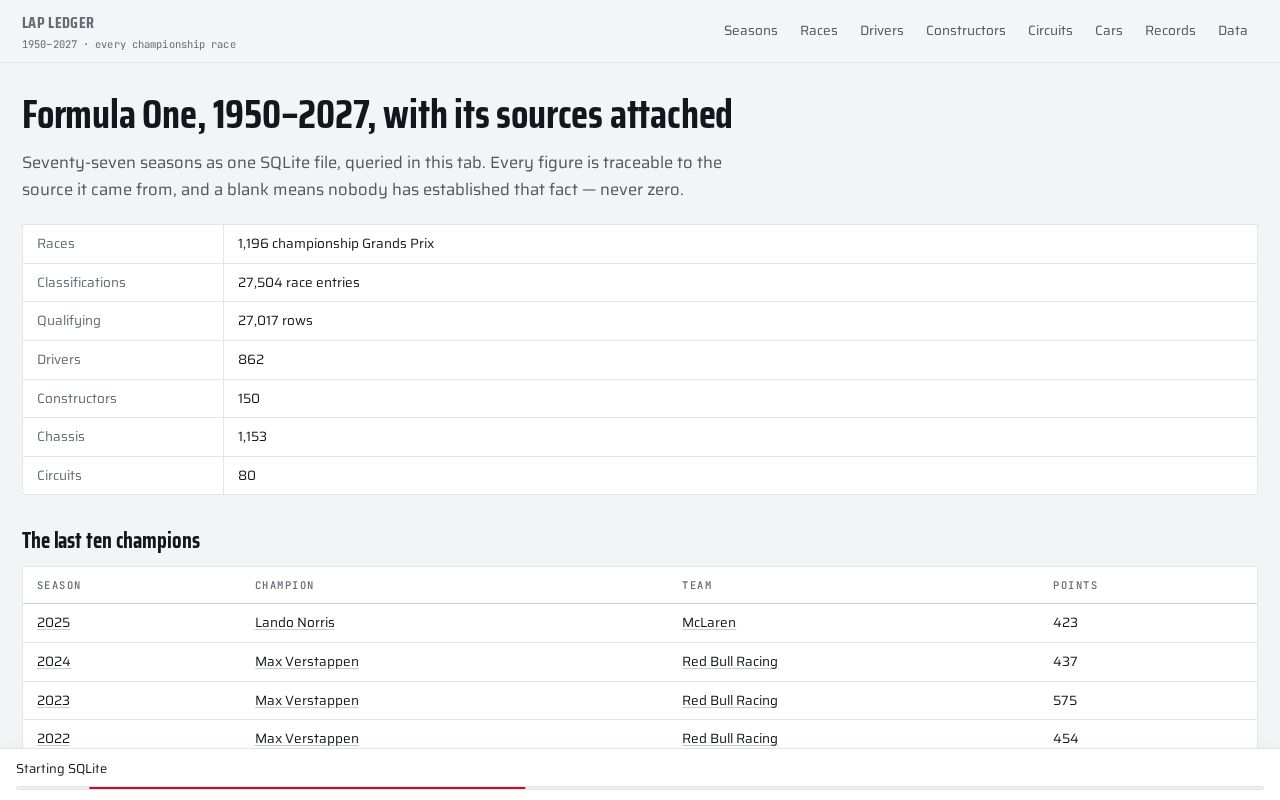Open the Races nav item
1280x800 pixels.
pos(818,30)
